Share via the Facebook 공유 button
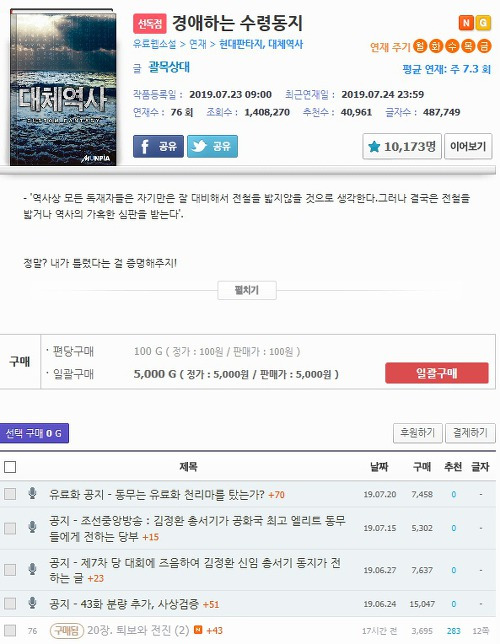The width and height of the screenshot is (500, 644). [158, 146]
